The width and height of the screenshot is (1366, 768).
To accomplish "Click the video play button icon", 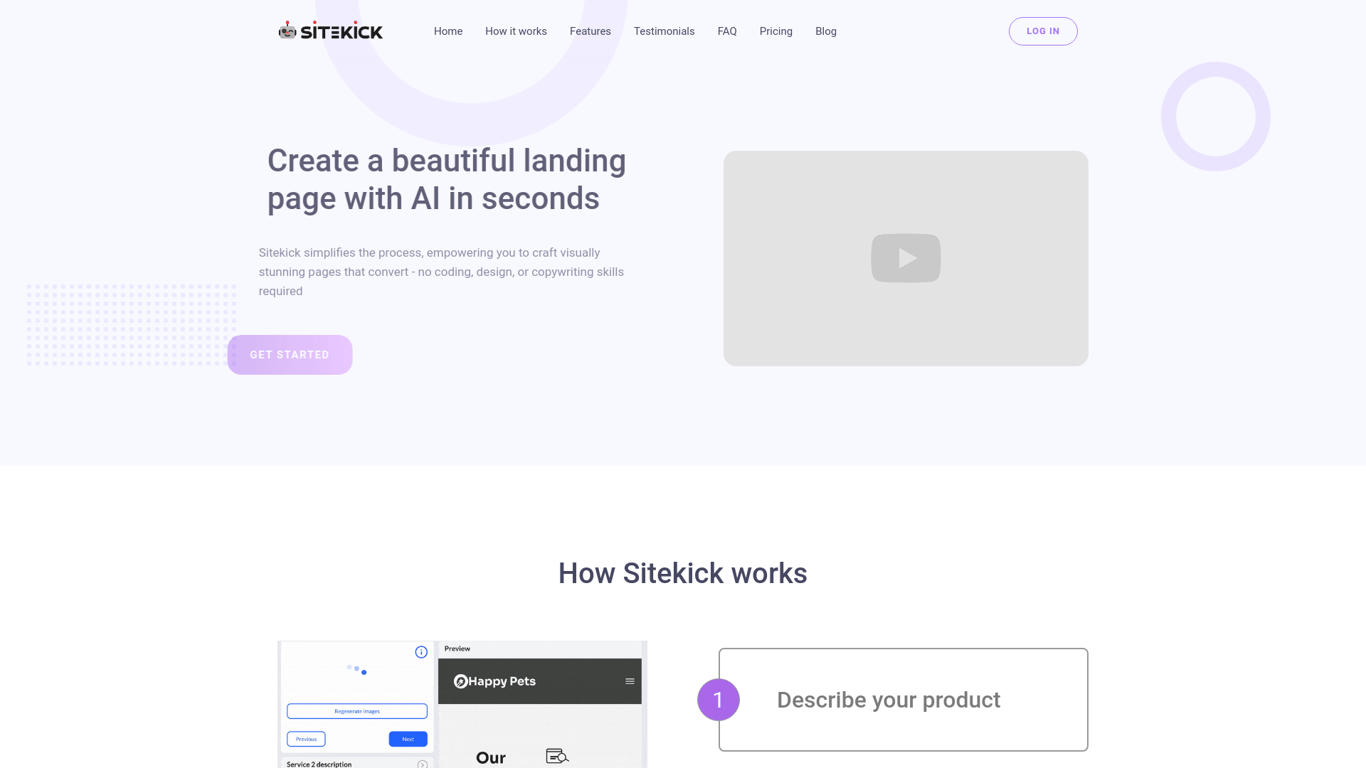I will coord(906,258).
